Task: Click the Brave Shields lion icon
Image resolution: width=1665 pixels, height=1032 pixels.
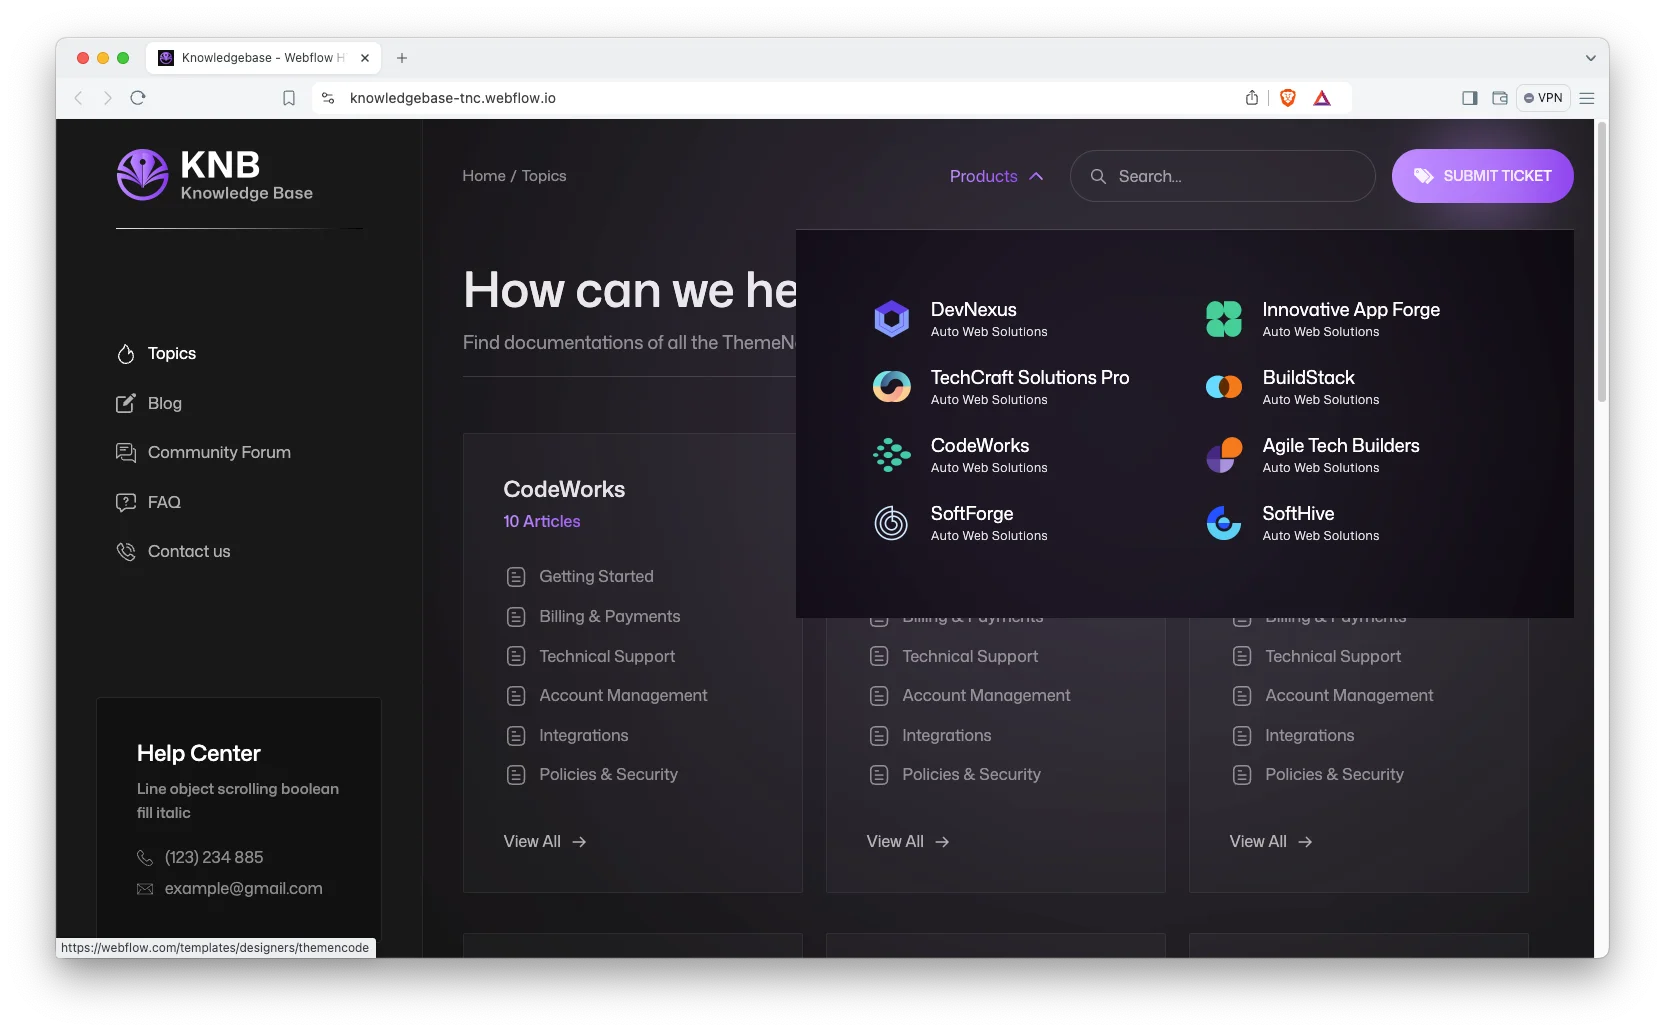Action: click(x=1288, y=98)
